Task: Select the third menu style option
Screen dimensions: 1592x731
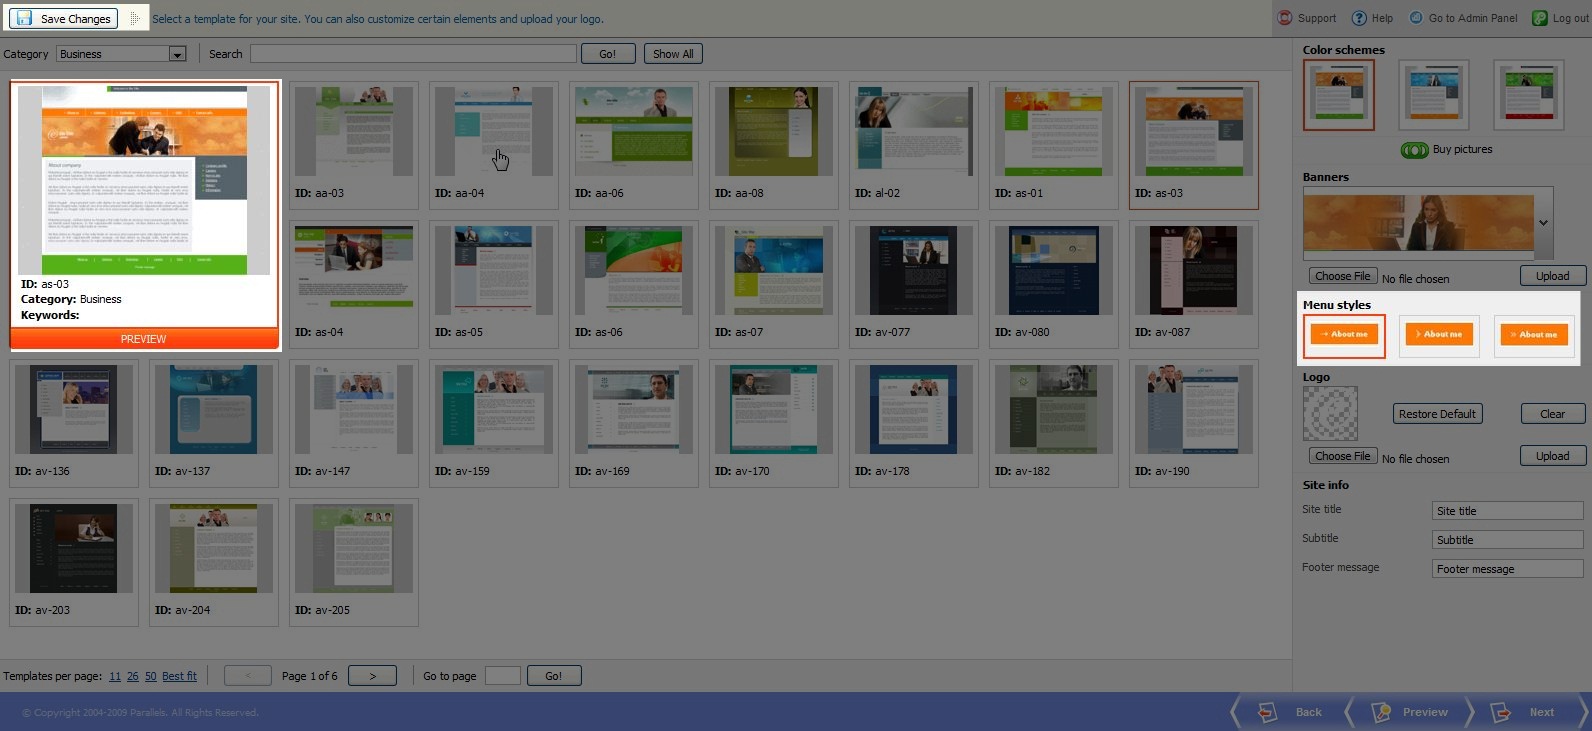Action: pyautogui.click(x=1534, y=335)
